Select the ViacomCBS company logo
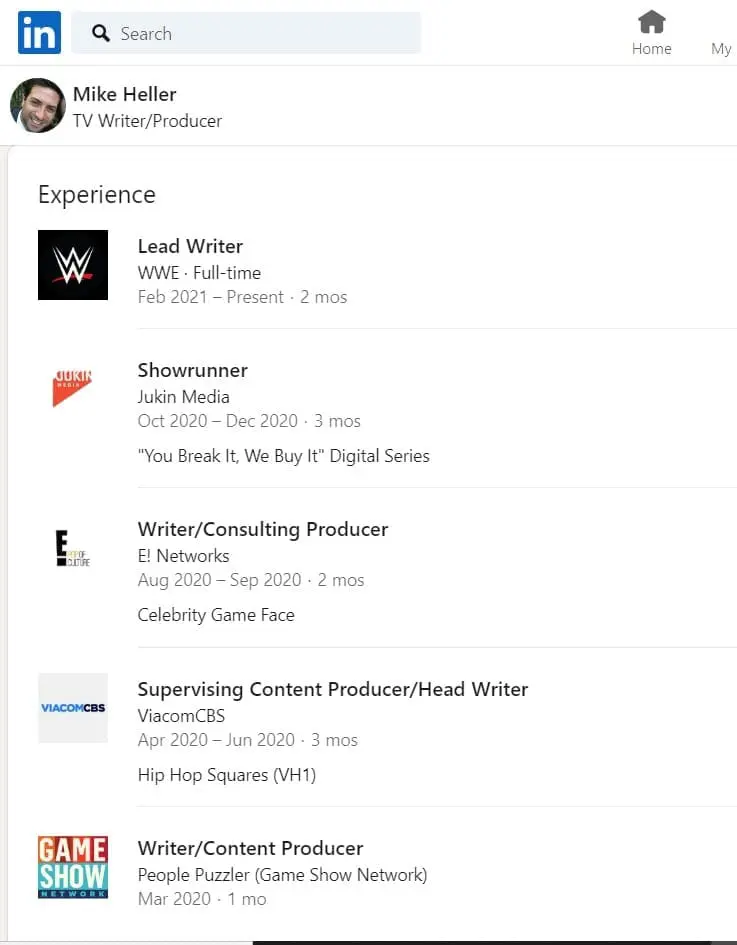Image resolution: width=737 pixels, height=945 pixels. coord(73,708)
